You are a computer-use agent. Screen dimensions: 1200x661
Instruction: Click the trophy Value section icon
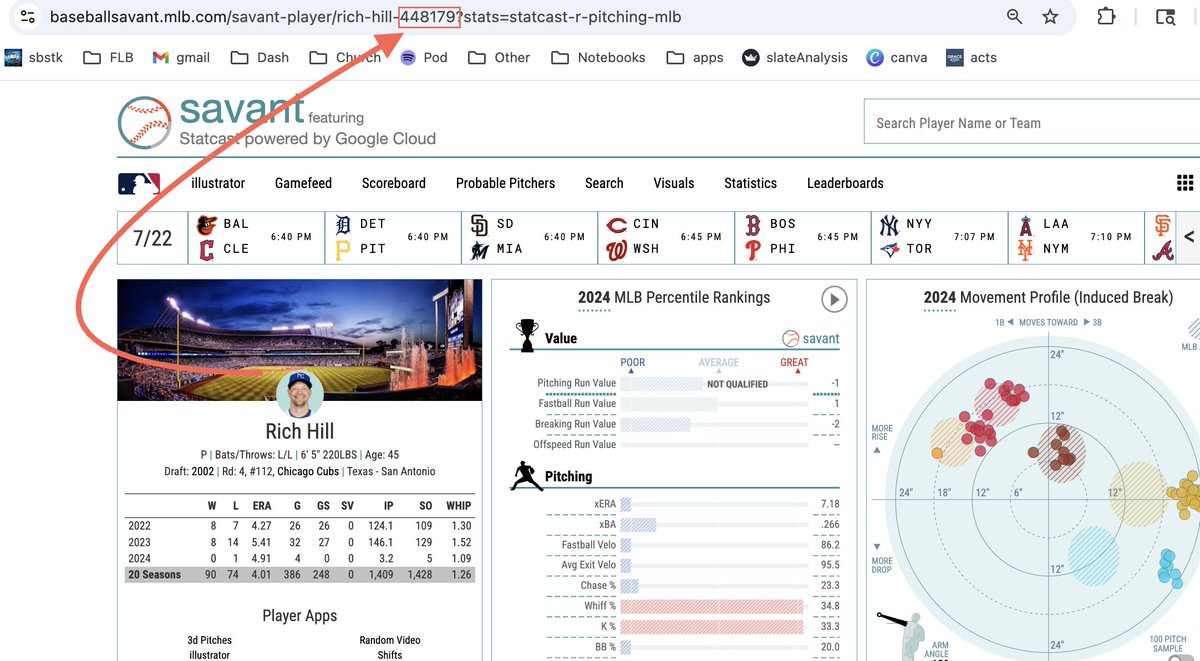[527, 335]
